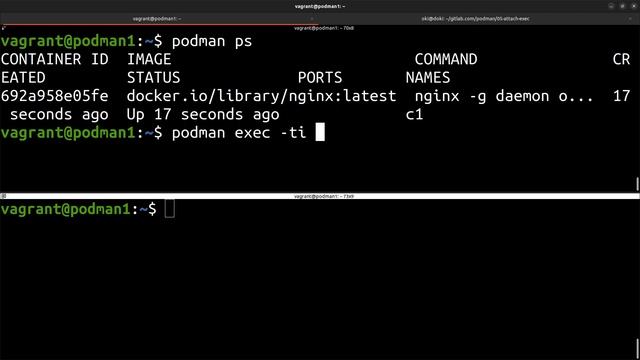640x360 pixels.
Task: Minimize the terminal window
Action: [611, 6]
